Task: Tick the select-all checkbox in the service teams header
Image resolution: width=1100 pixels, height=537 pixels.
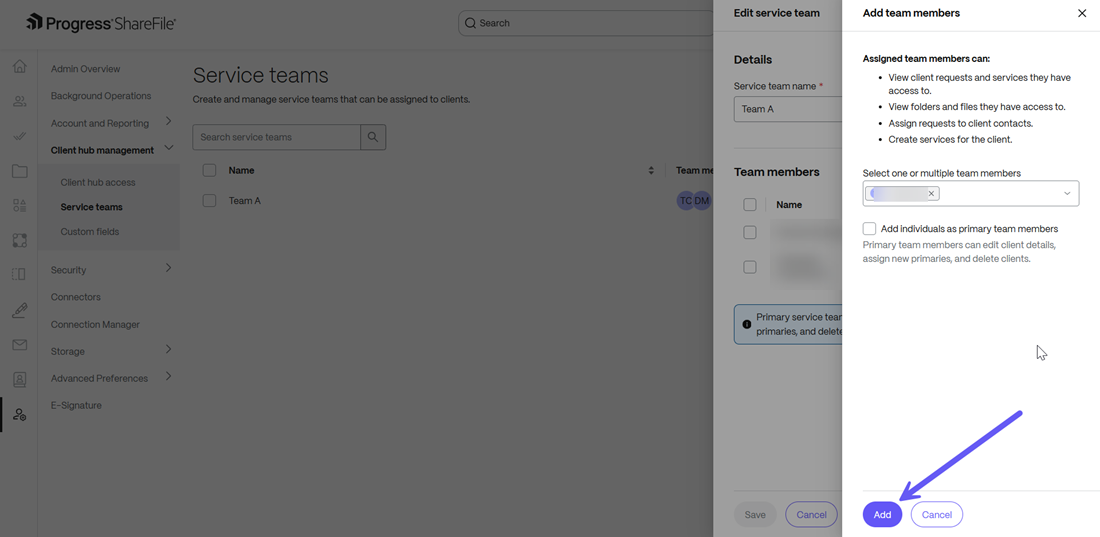Action: coord(209,171)
